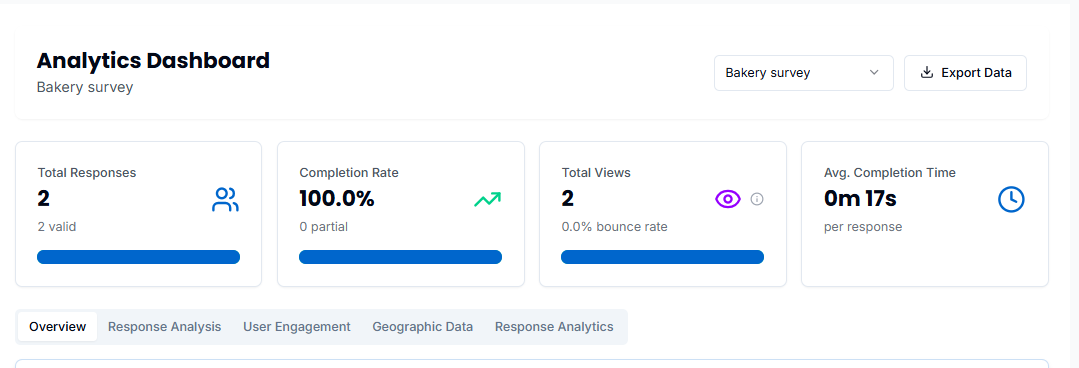The width and height of the screenshot is (1079, 368).
Task: Switch to the Overview tab
Action: [58, 327]
